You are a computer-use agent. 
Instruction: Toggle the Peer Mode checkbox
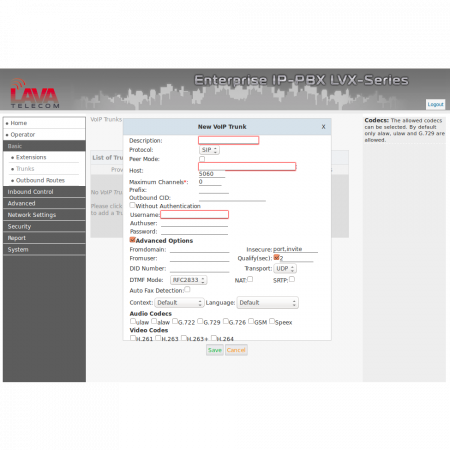[202, 159]
